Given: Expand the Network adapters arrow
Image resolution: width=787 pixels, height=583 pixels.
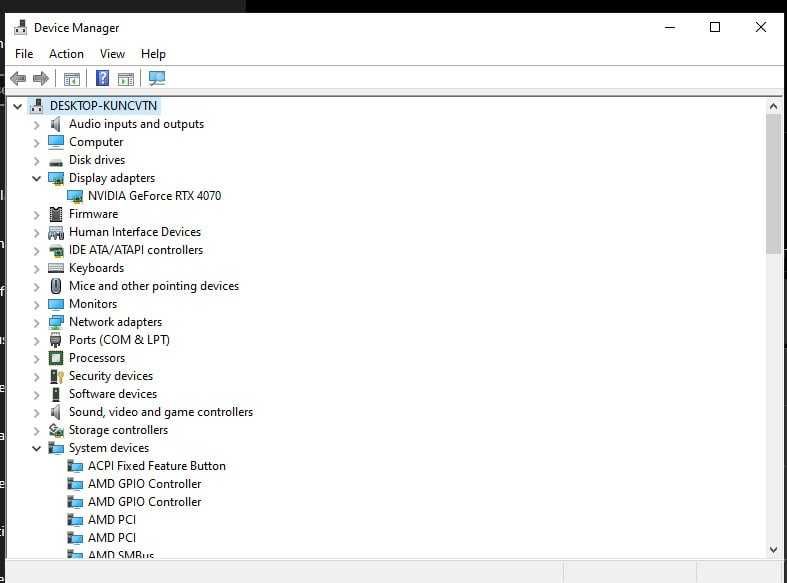Looking at the screenshot, I should point(37,323).
